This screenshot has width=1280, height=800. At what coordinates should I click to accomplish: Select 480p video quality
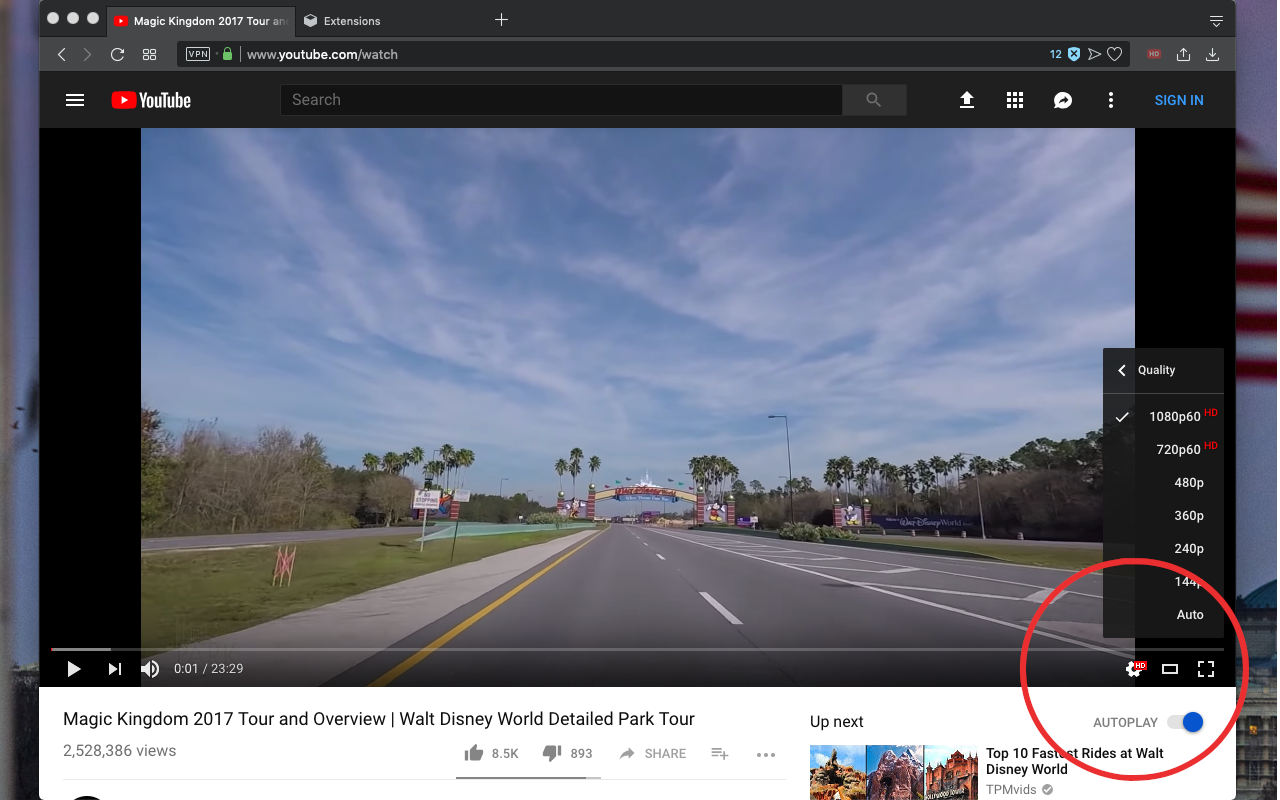point(1189,482)
